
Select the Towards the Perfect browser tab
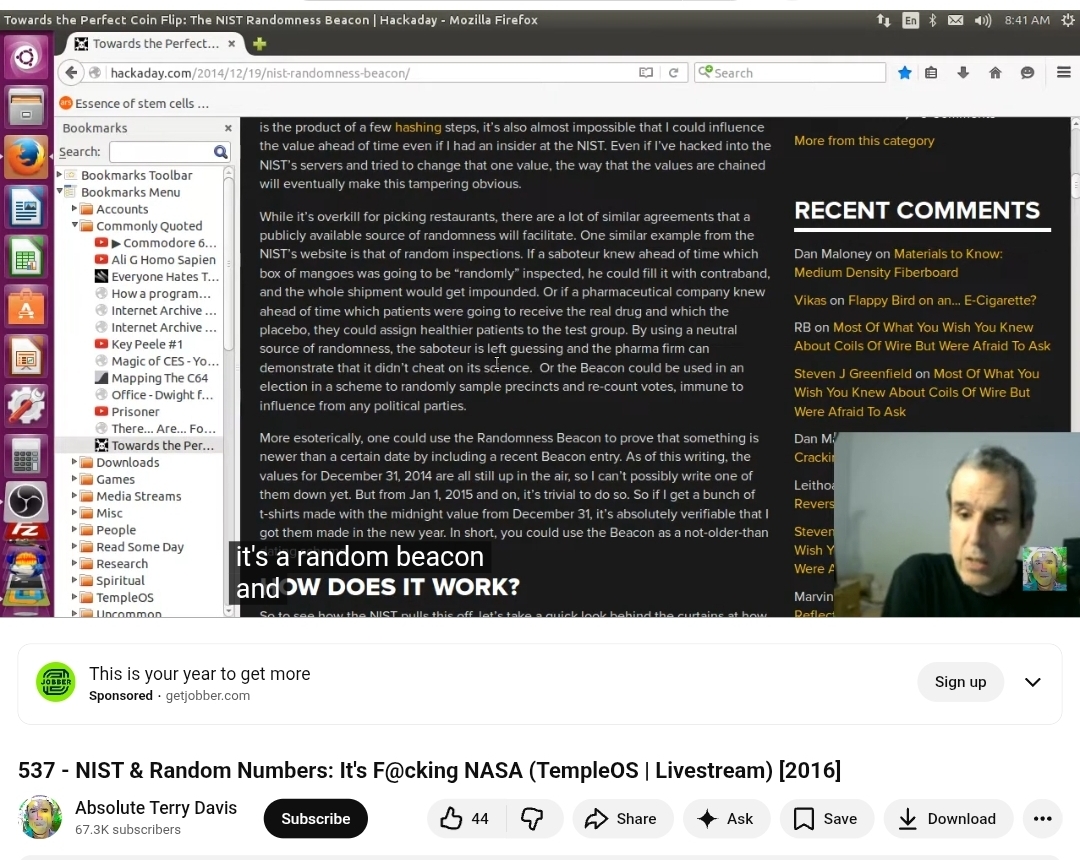(156, 43)
